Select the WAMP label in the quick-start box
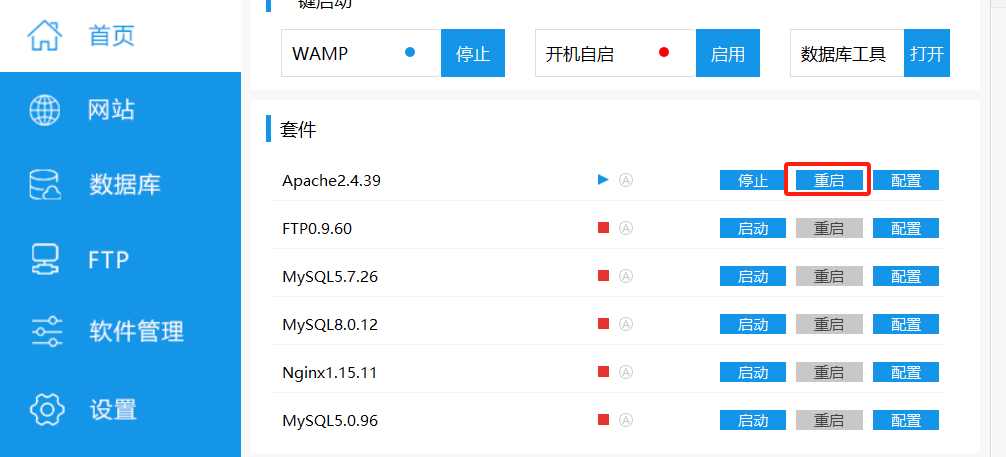Screen dimensions: 1006x457 point(320,53)
